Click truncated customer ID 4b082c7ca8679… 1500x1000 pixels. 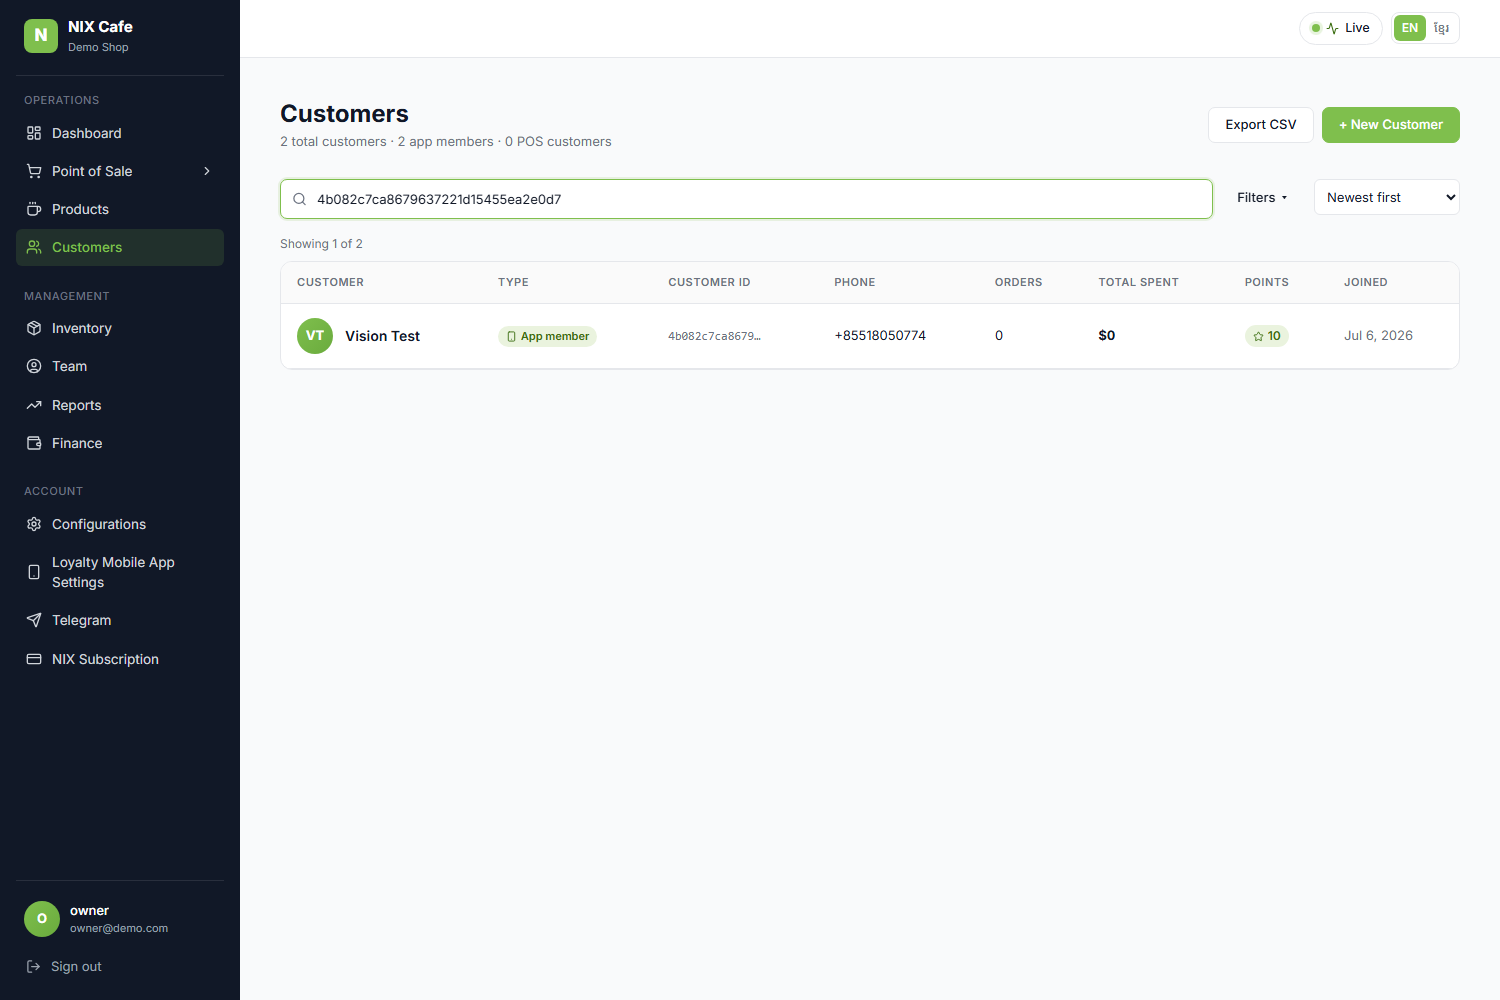pyautogui.click(x=714, y=336)
